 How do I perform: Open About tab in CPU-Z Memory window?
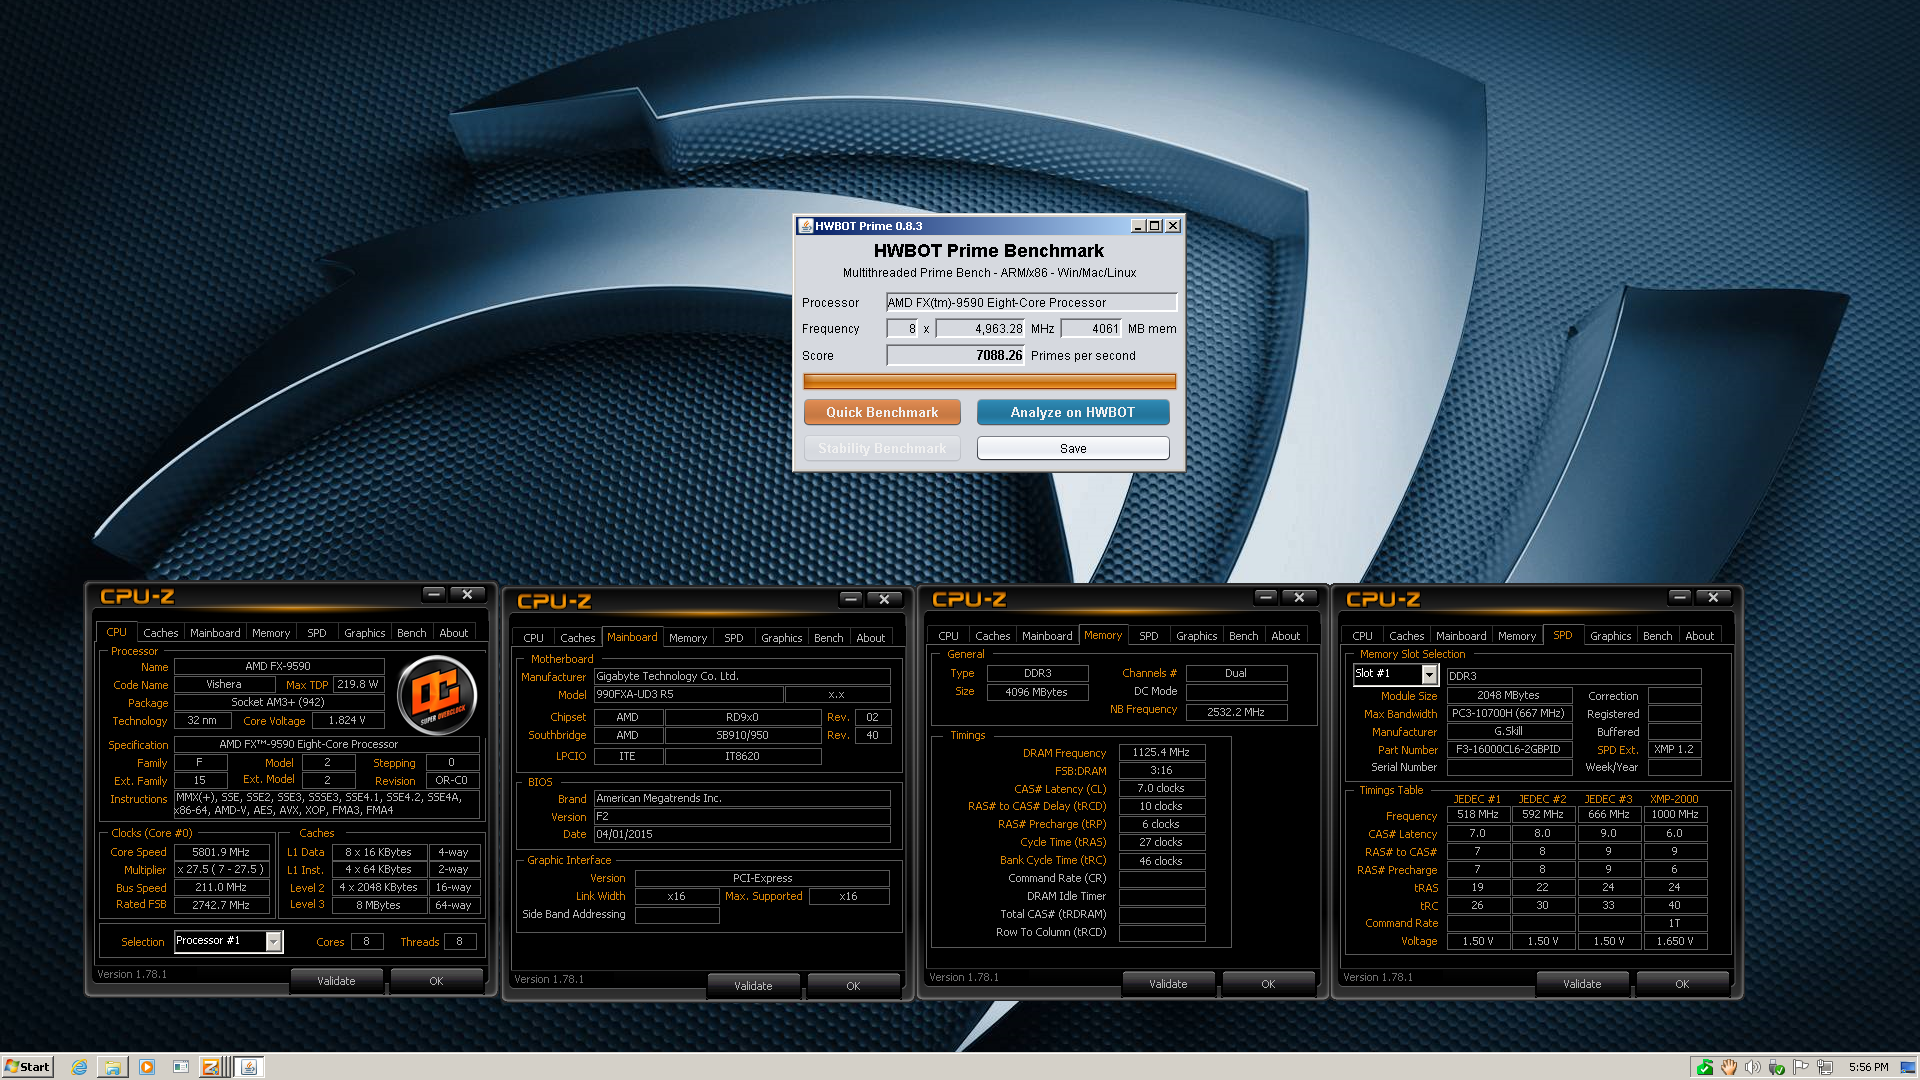coord(1285,636)
